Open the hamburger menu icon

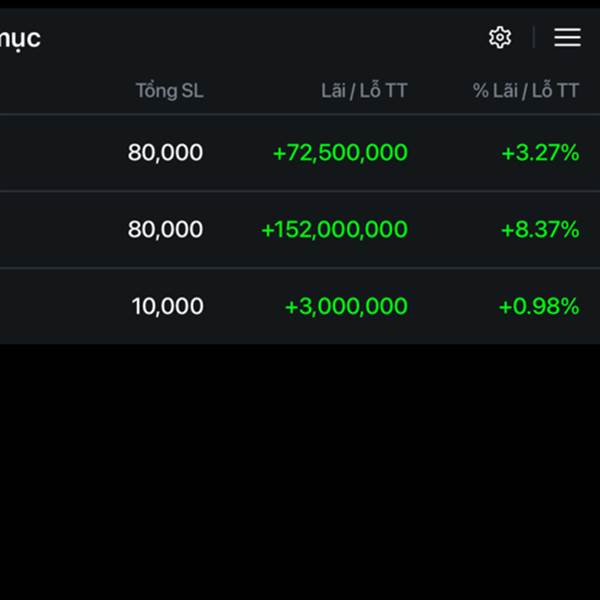click(x=567, y=38)
